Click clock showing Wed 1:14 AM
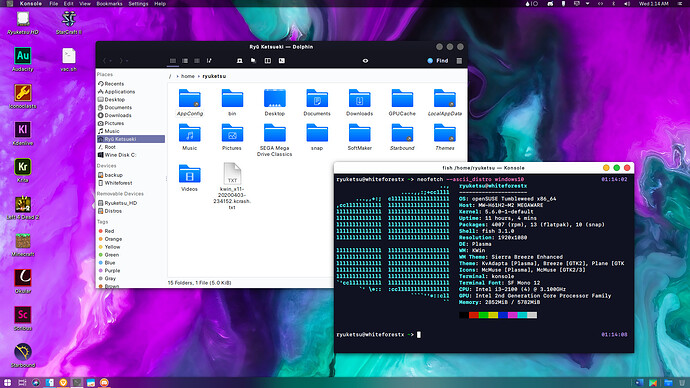This screenshot has height=388, width=690. (x=653, y=4)
